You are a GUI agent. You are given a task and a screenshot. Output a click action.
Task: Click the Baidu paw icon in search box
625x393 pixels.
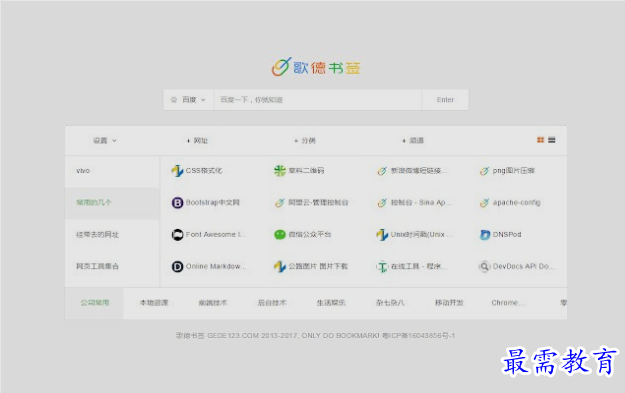pyautogui.click(x=174, y=100)
